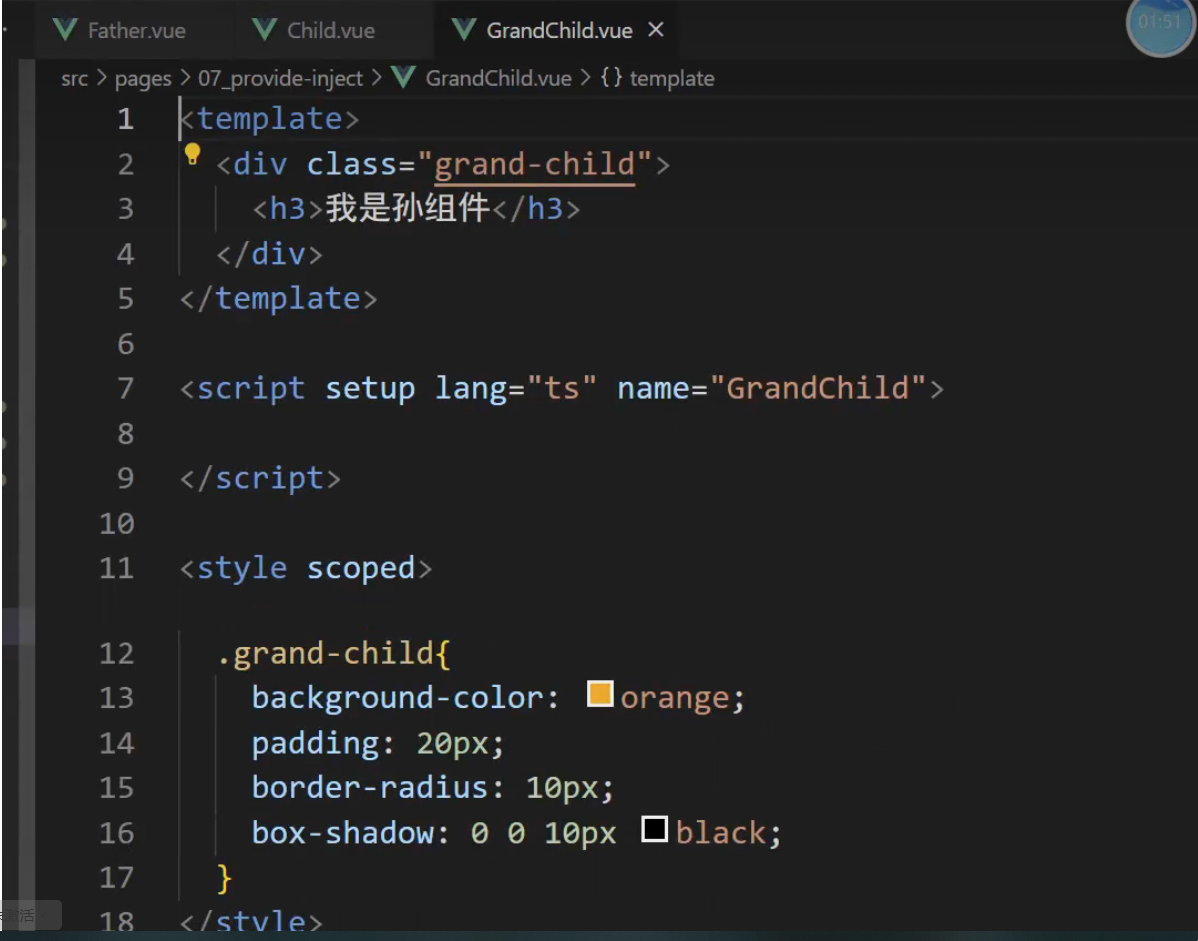Open the GrandChild.vue breadcrumb item

(498, 79)
